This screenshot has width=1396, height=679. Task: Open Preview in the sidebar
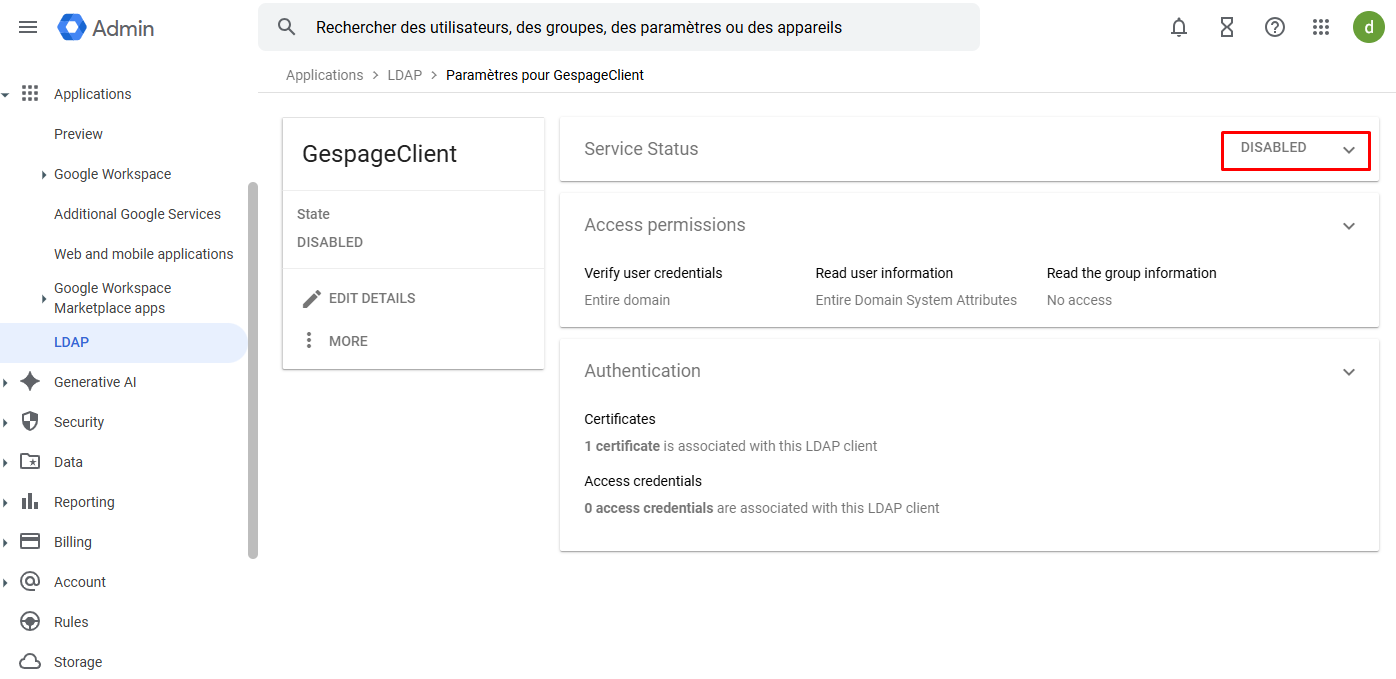pyautogui.click(x=78, y=134)
